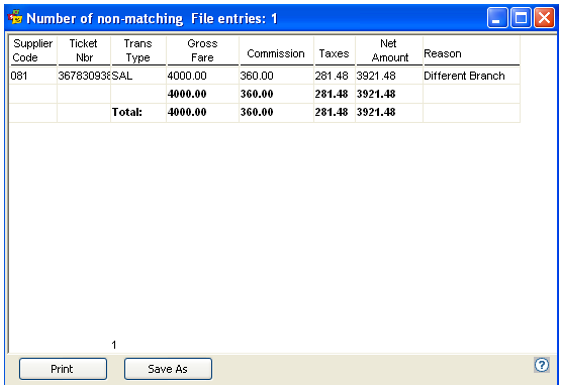Image resolution: width=561 pixels, height=391 pixels.
Task: Click the application icon in title bar
Action: (x=15, y=18)
